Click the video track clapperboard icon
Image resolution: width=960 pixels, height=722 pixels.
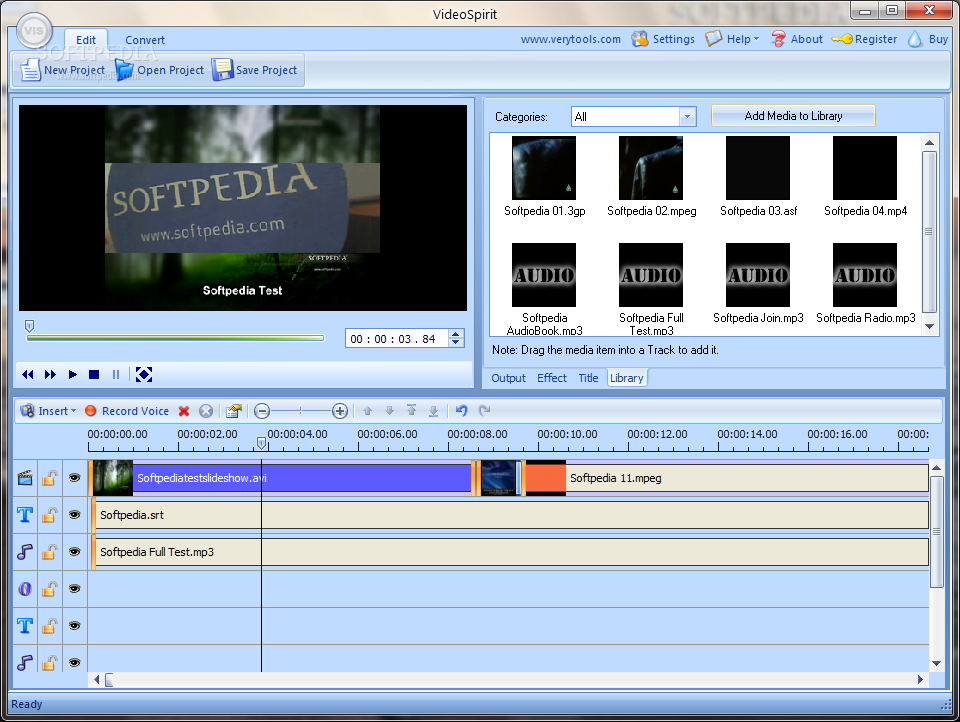[x=25, y=478]
